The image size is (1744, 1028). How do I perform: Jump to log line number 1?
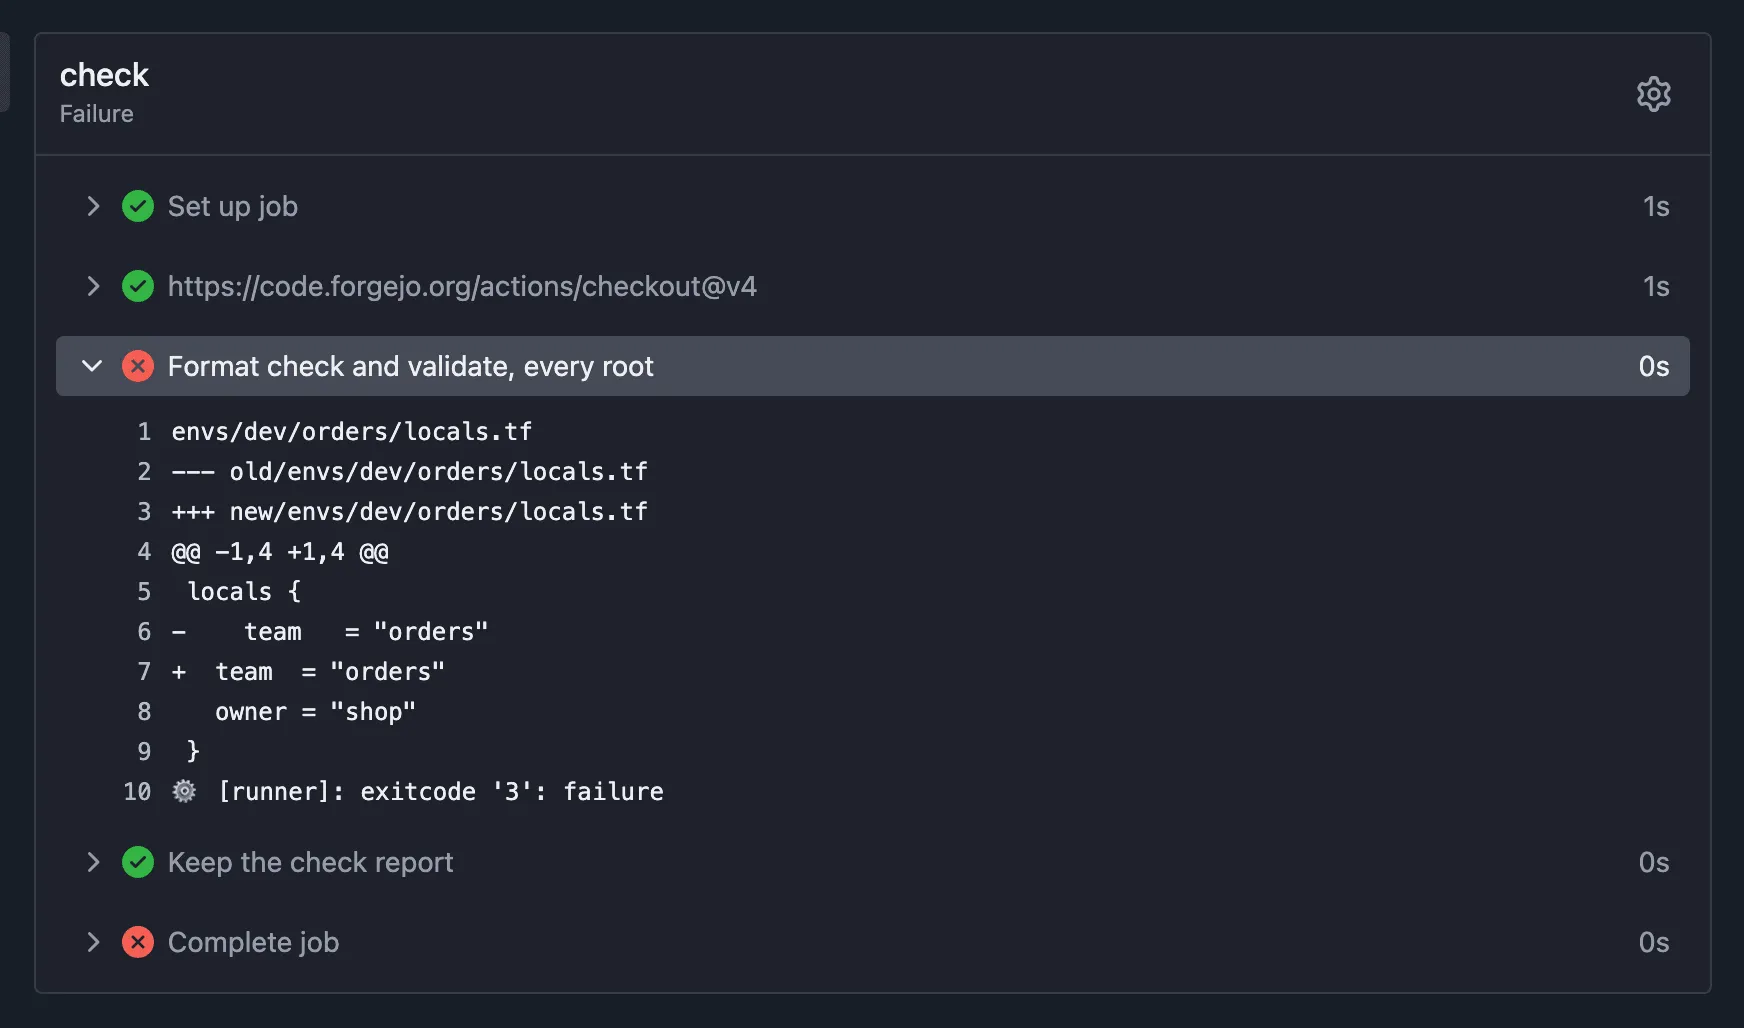(144, 431)
